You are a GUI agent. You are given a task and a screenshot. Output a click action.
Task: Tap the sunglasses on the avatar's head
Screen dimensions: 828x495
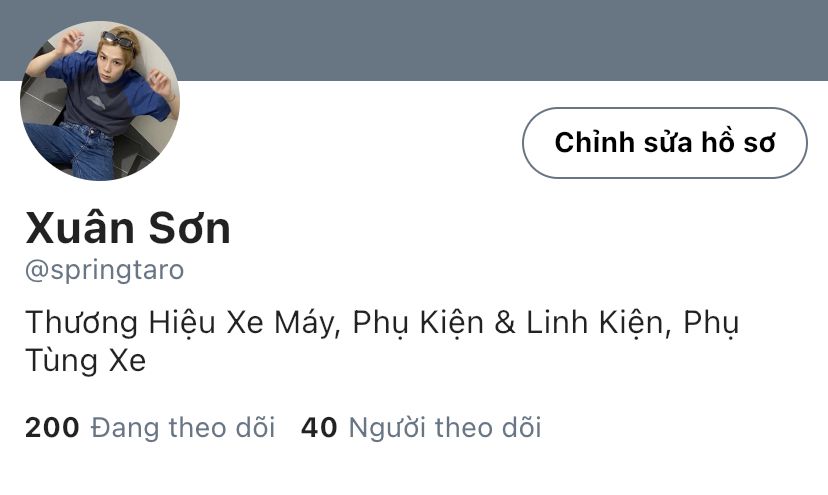pyautogui.click(x=118, y=40)
